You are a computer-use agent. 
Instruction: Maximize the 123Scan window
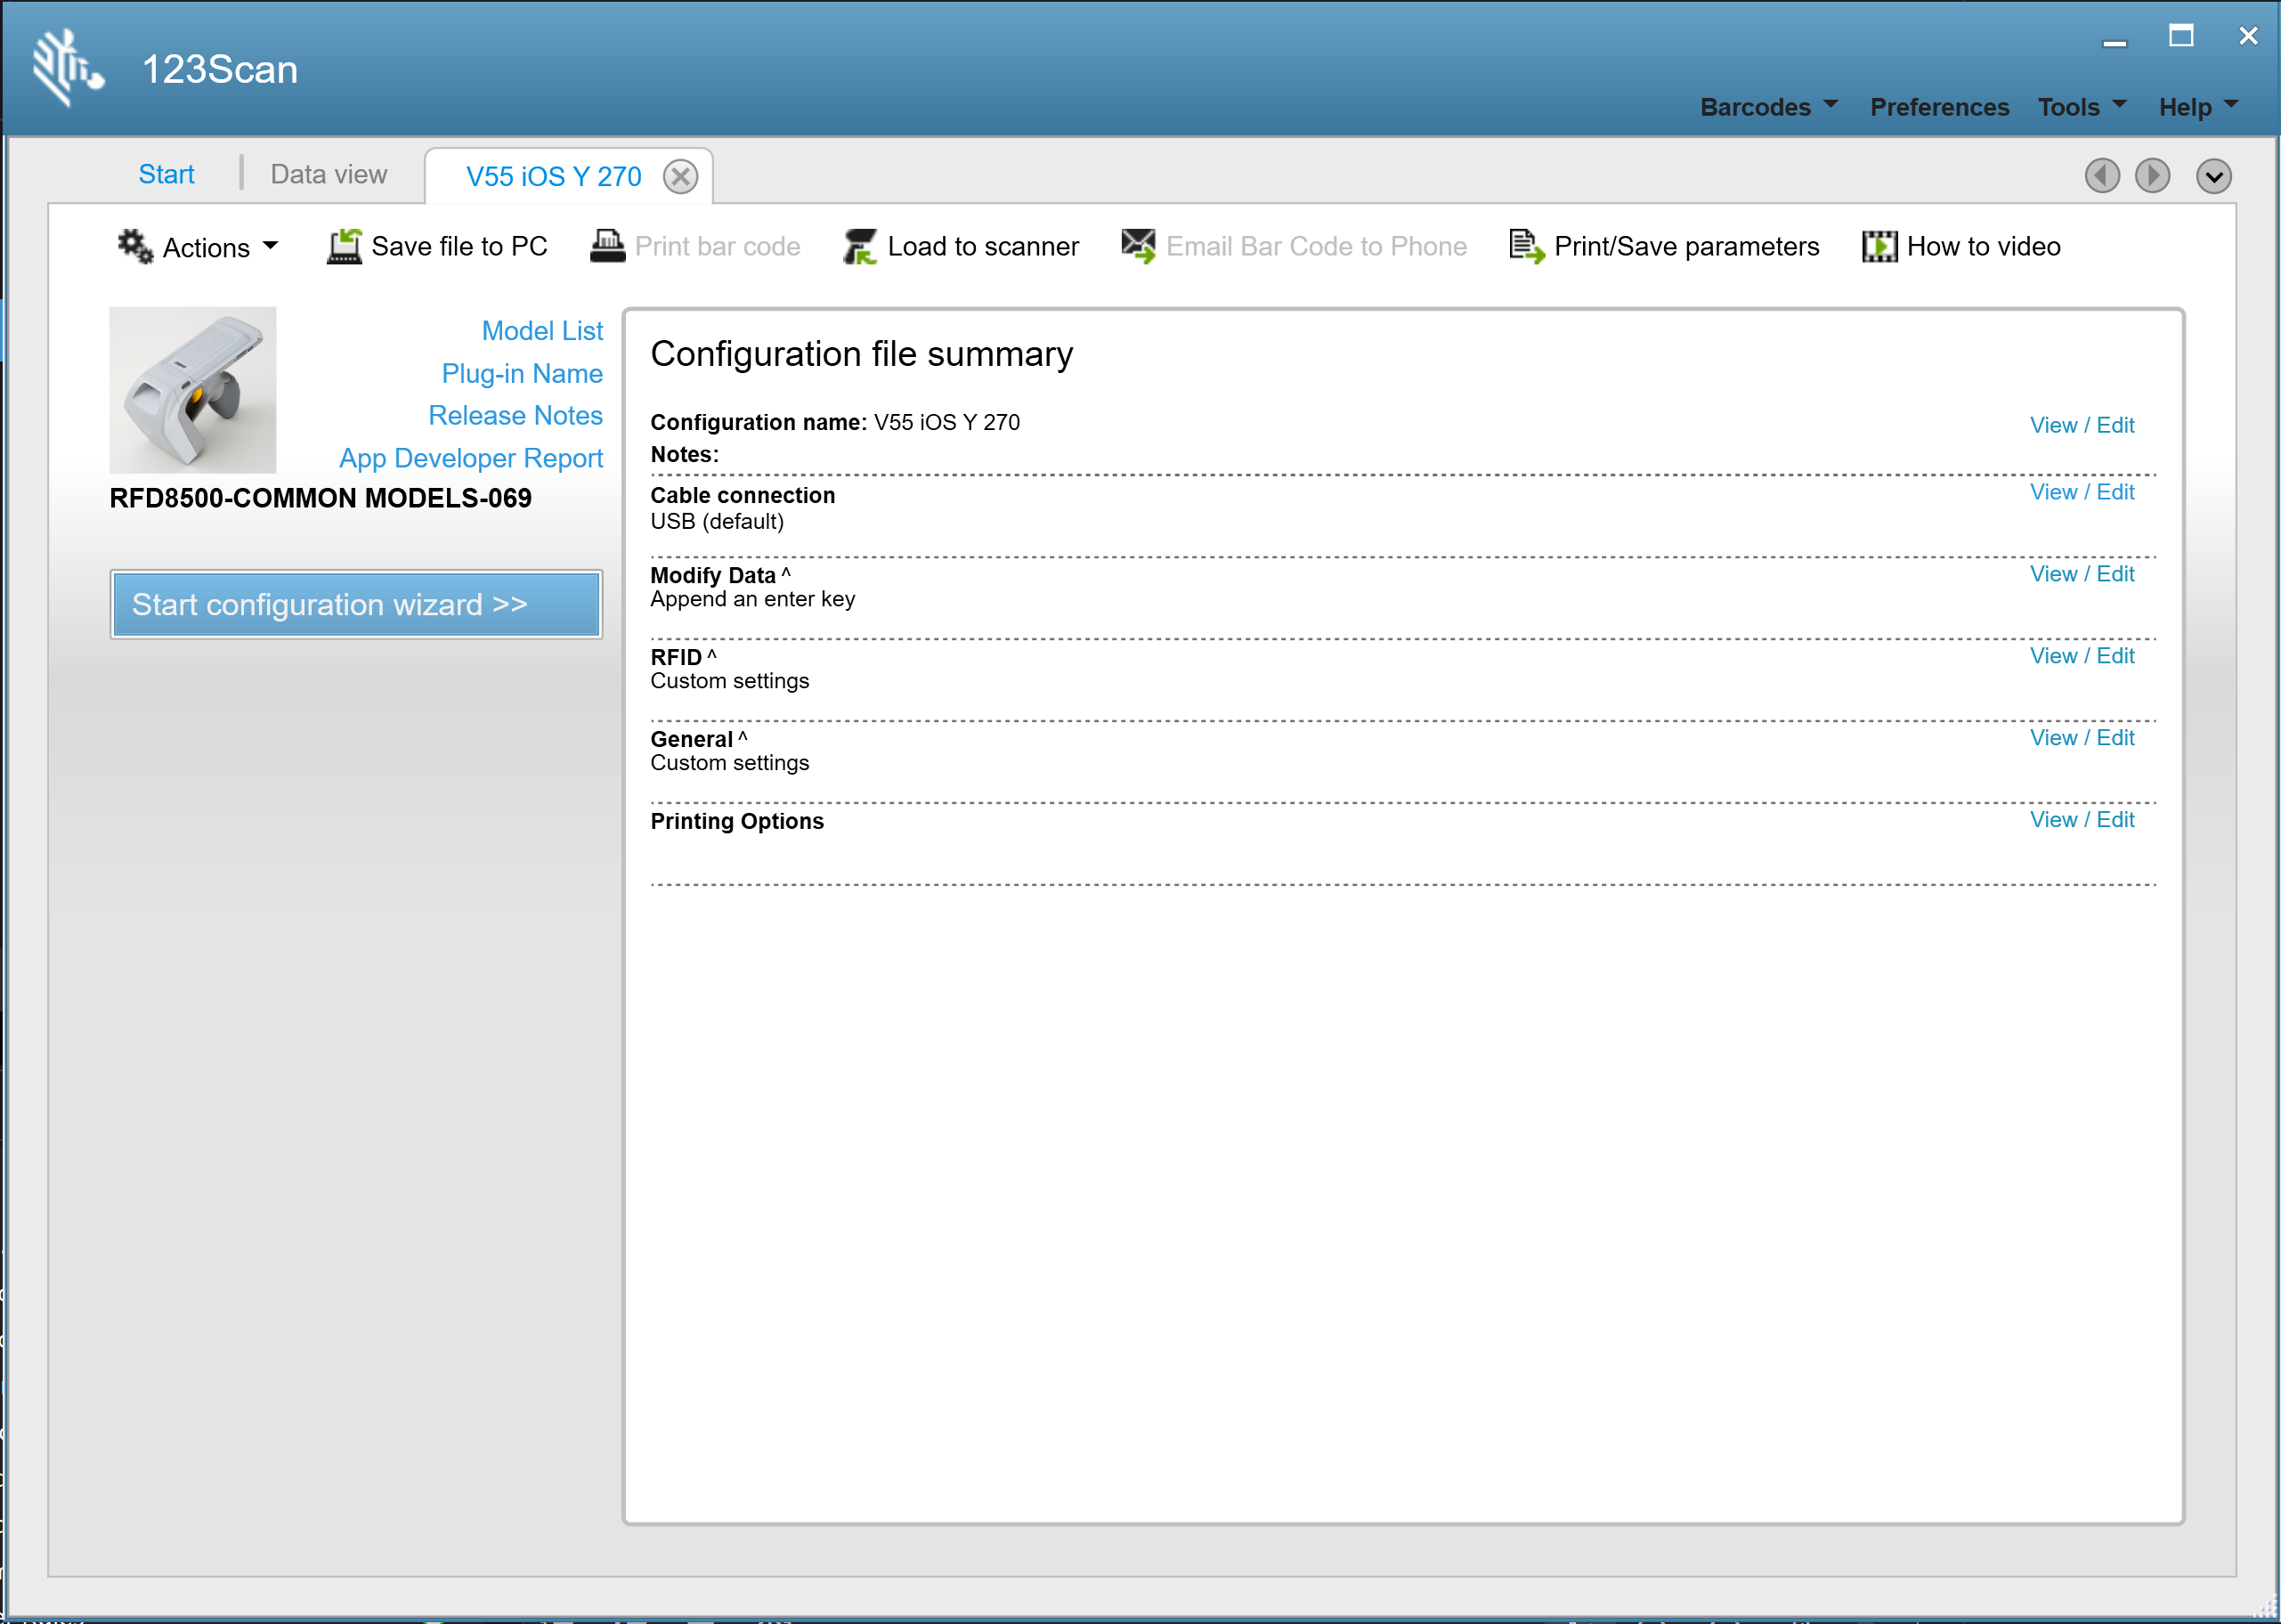pyautogui.click(x=2181, y=36)
